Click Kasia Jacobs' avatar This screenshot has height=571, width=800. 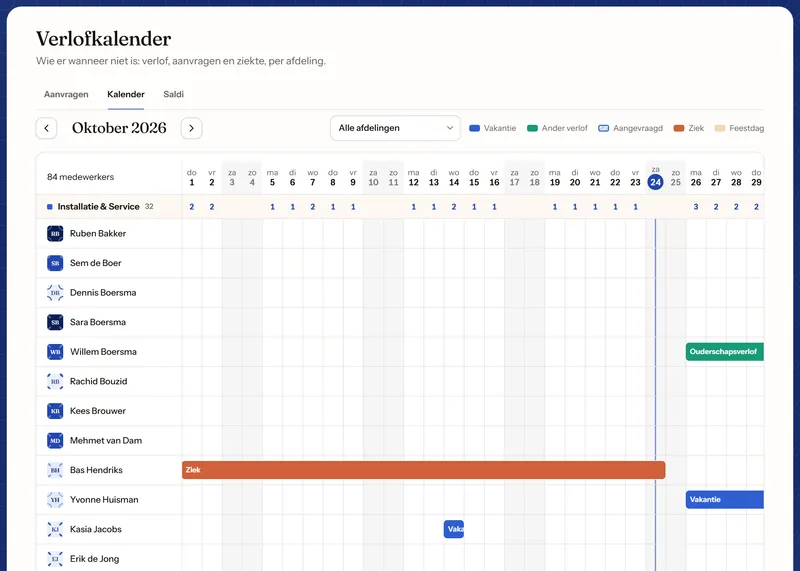pyautogui.click(x=55, y=530)
